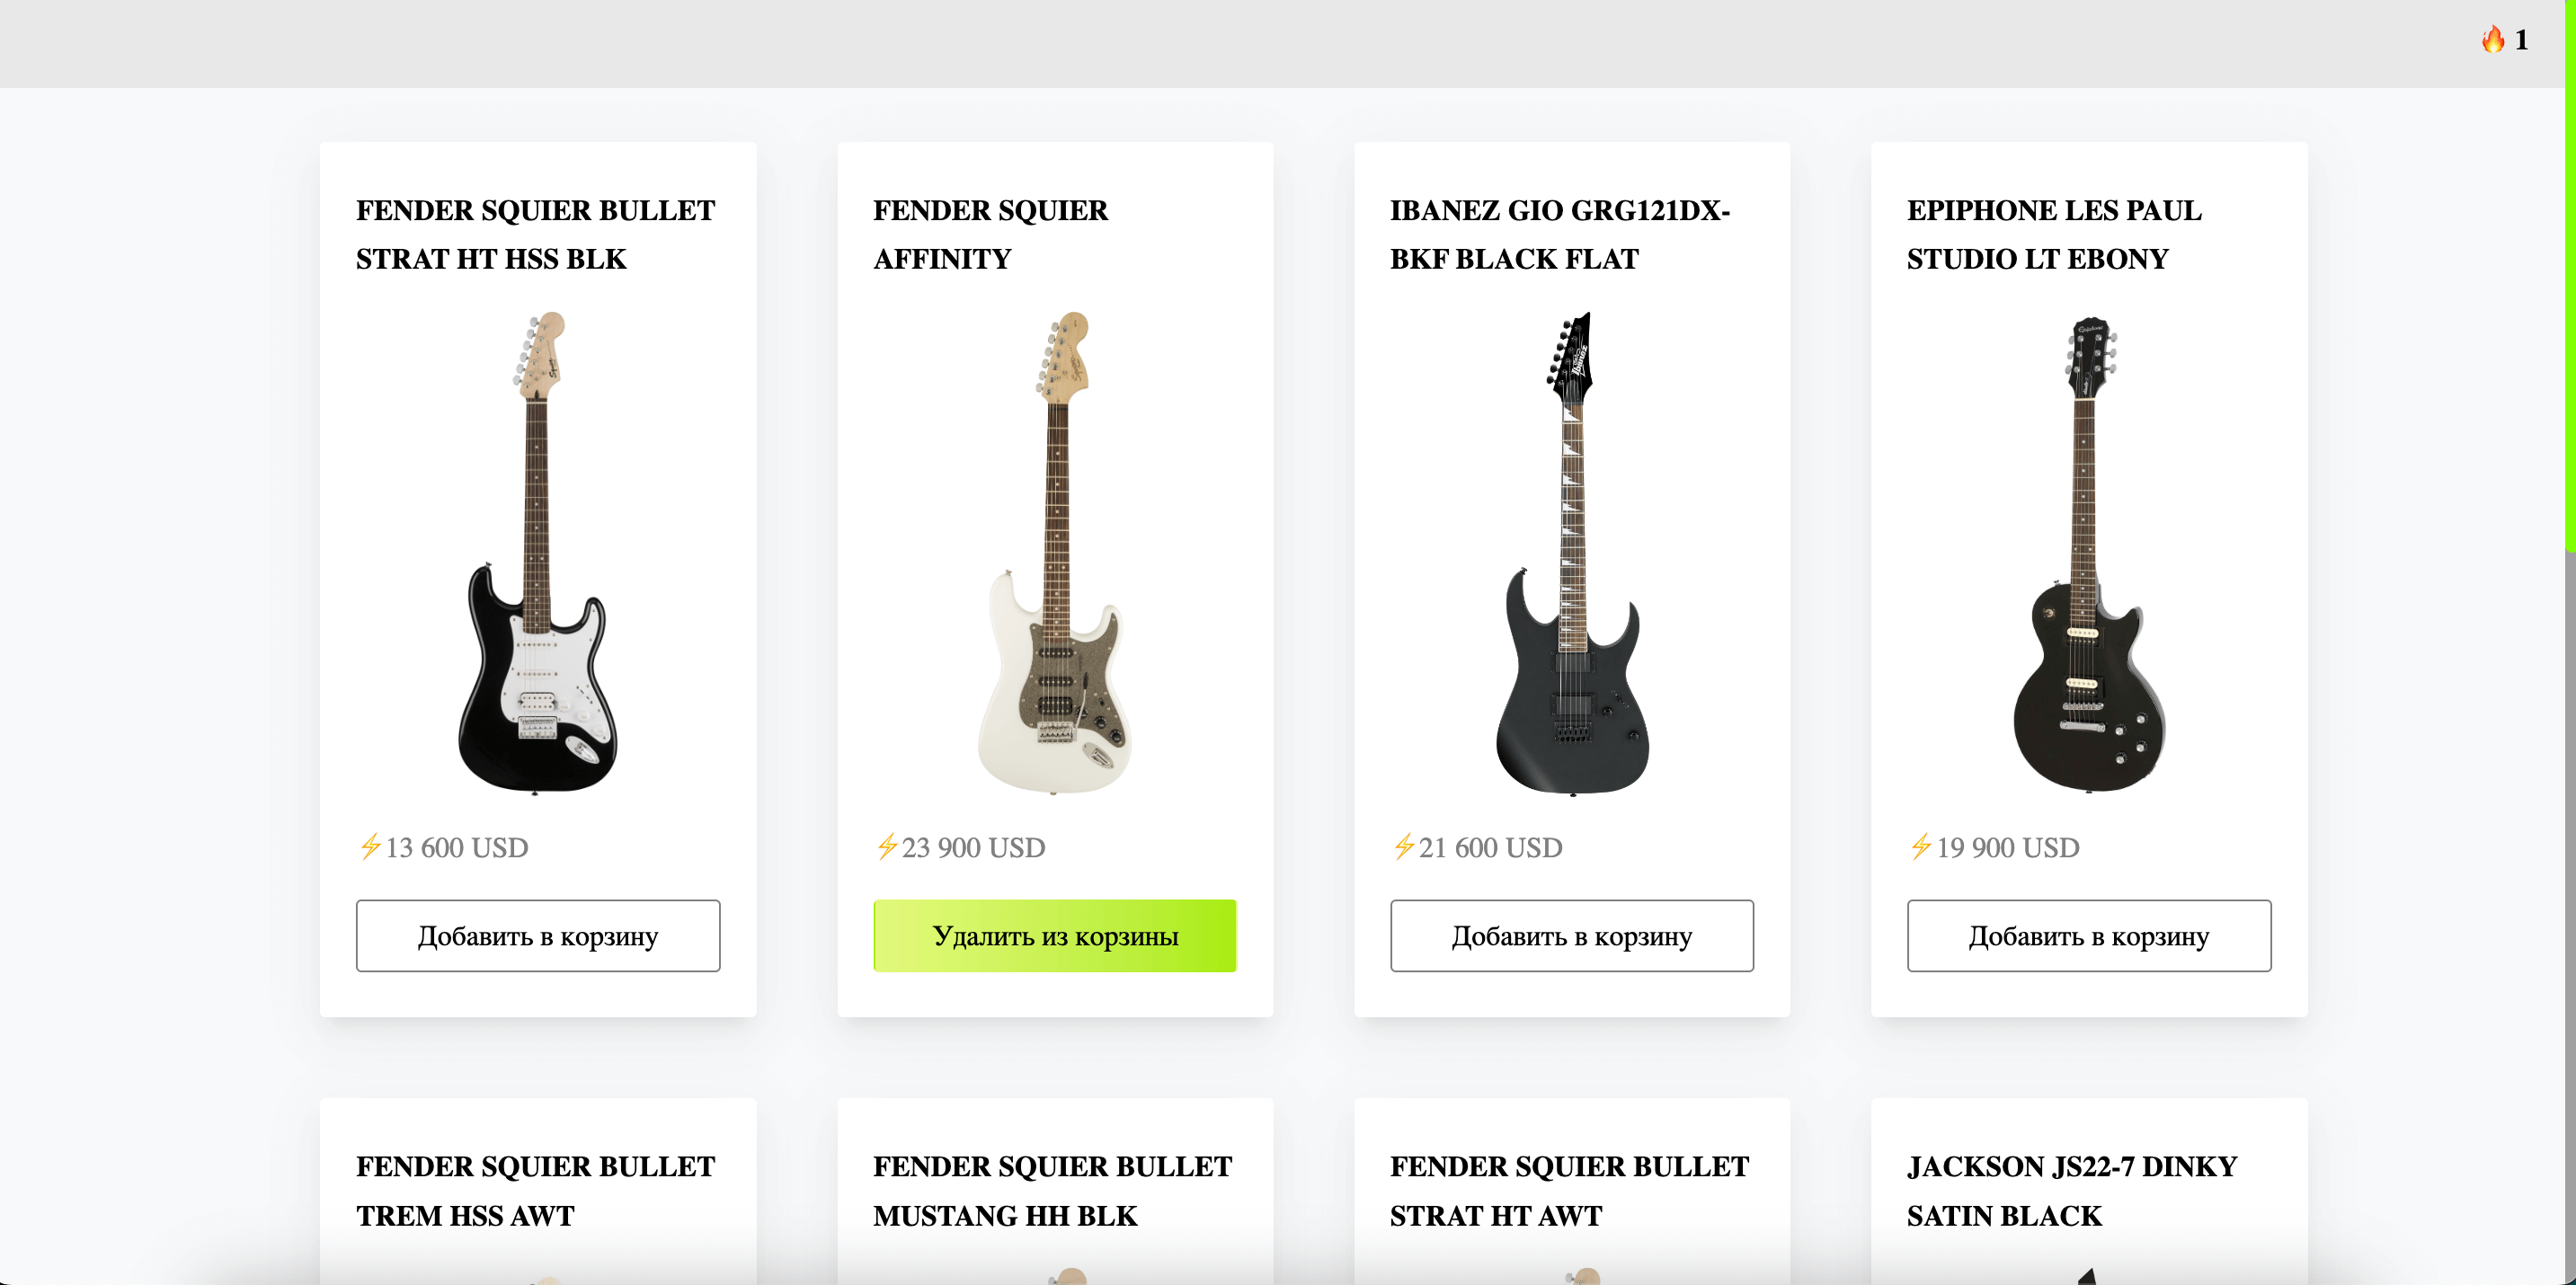Open the Epiphone Les Paul guitar image
The image size is (2576, 1285).
(x=2089, y=553)
